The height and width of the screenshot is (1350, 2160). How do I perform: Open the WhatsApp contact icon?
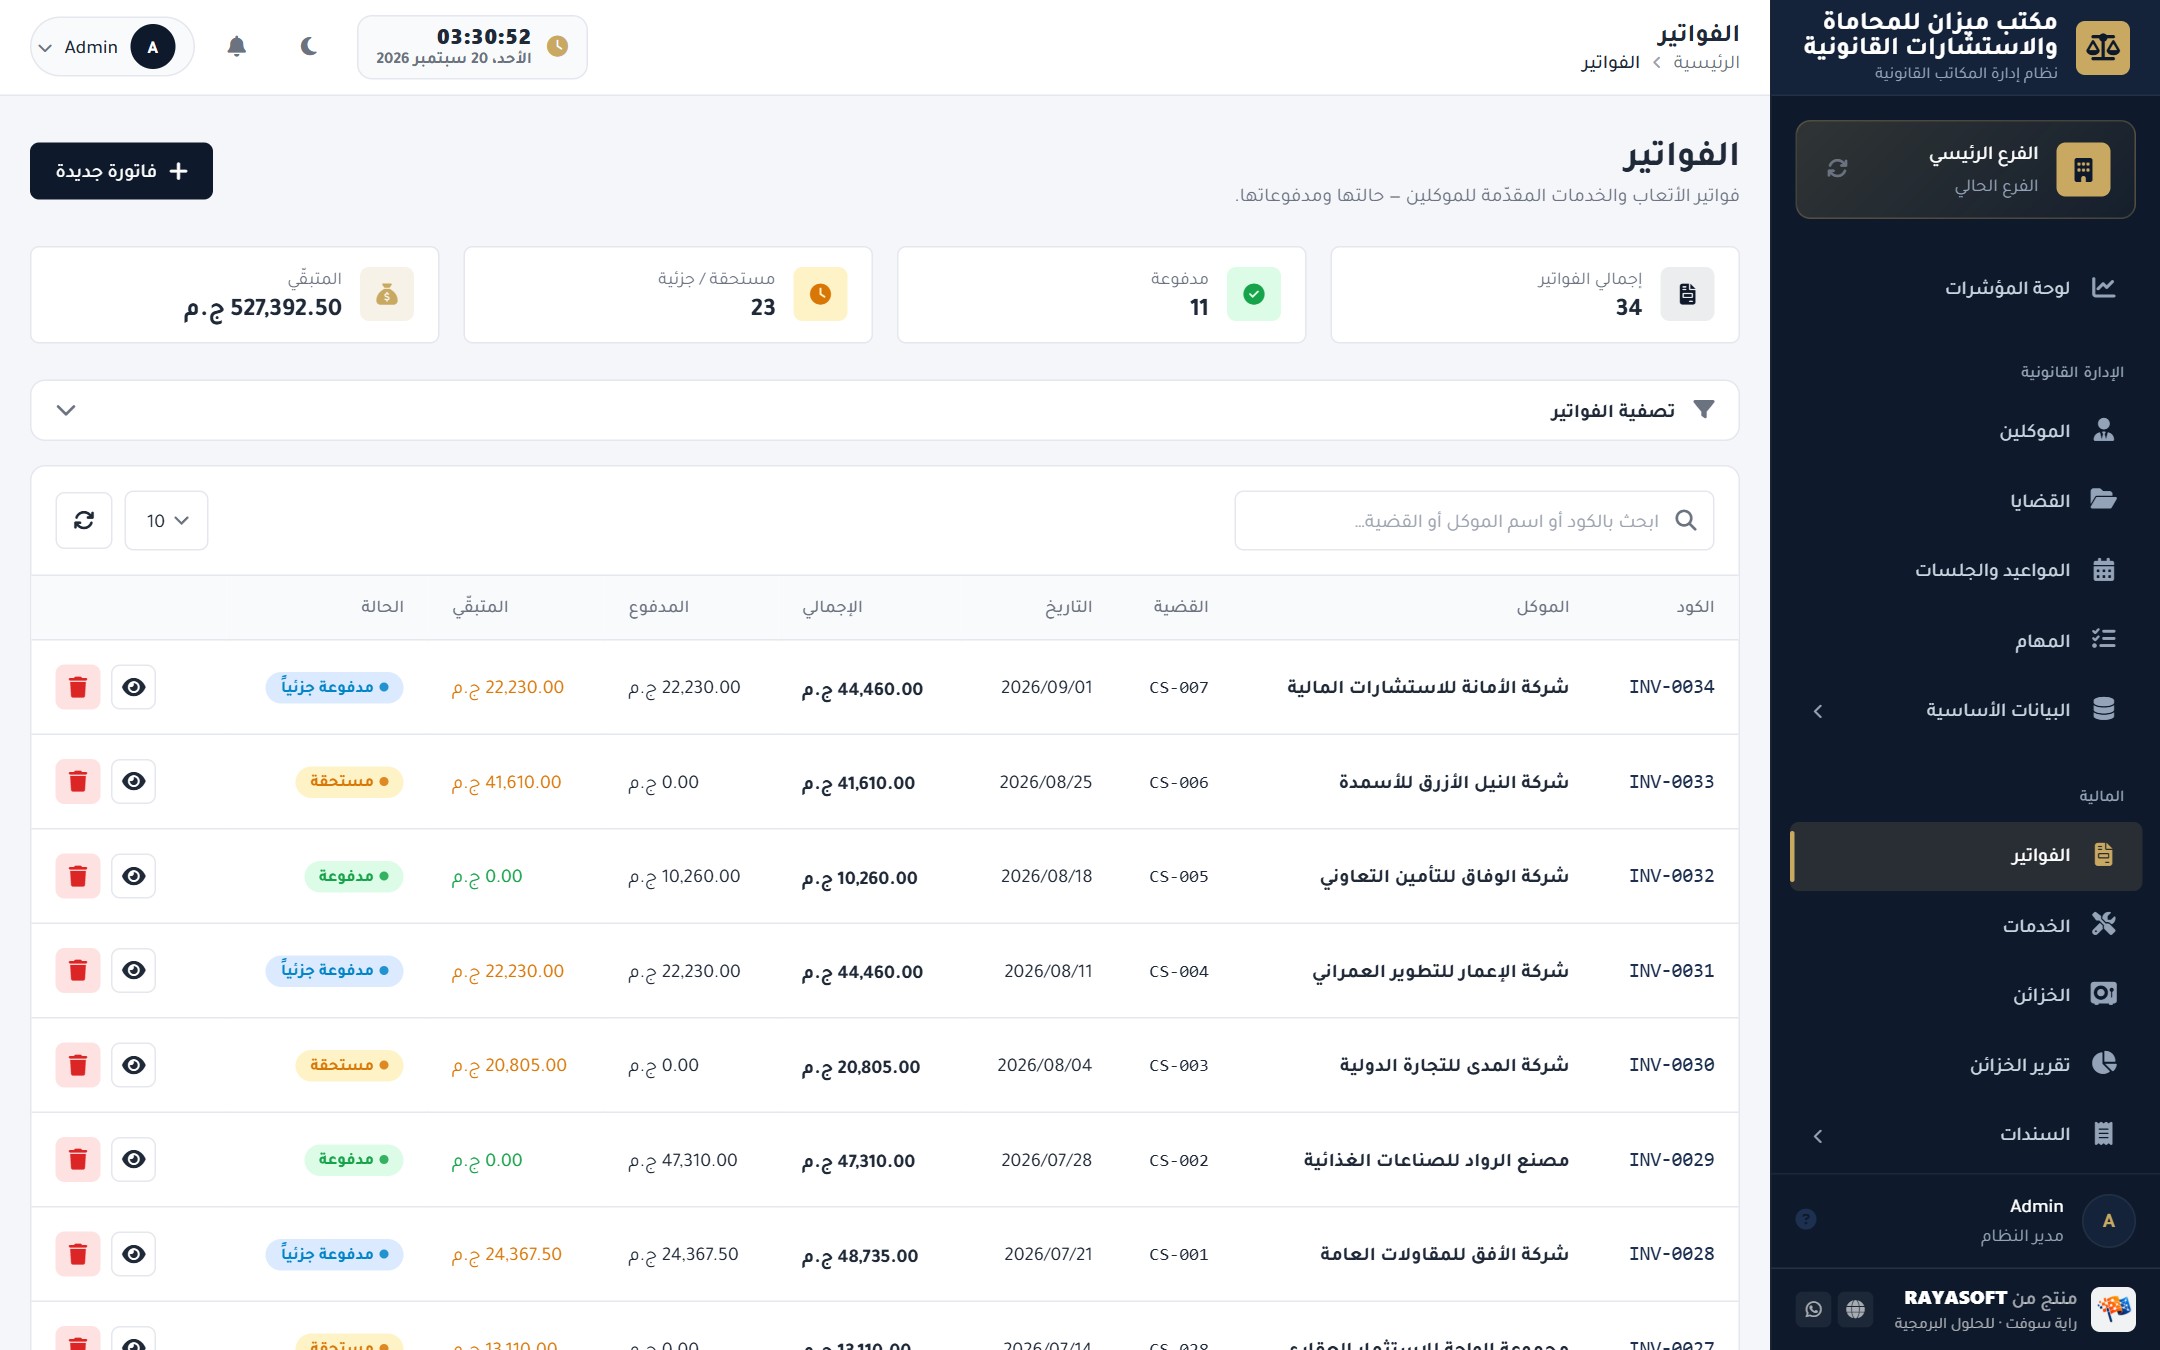(x=1813, y=1309)
